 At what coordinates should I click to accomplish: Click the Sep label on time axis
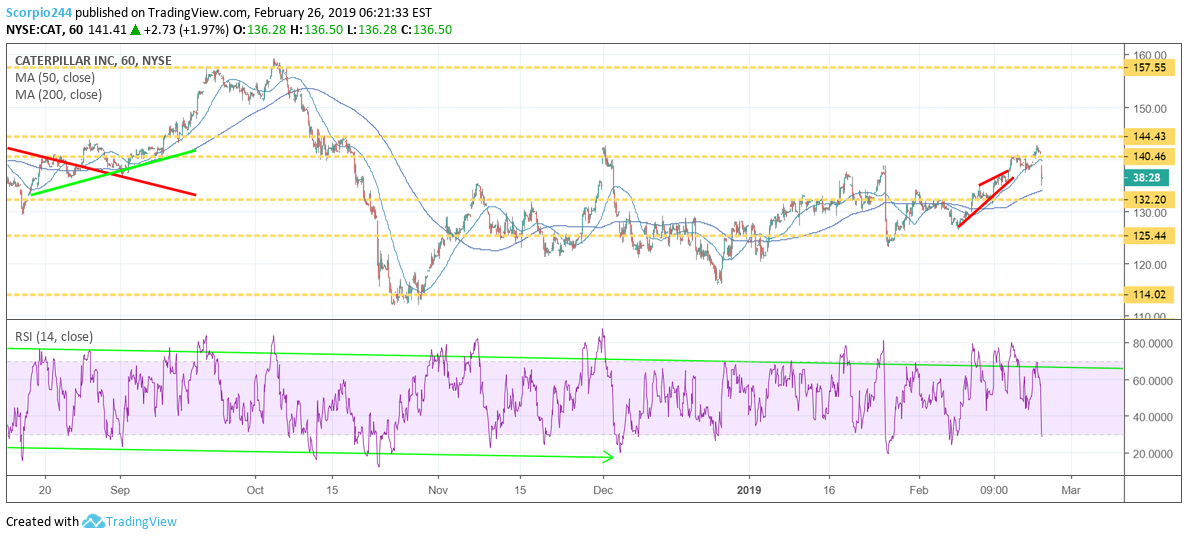pyautogui.click(x=120, y=490)
